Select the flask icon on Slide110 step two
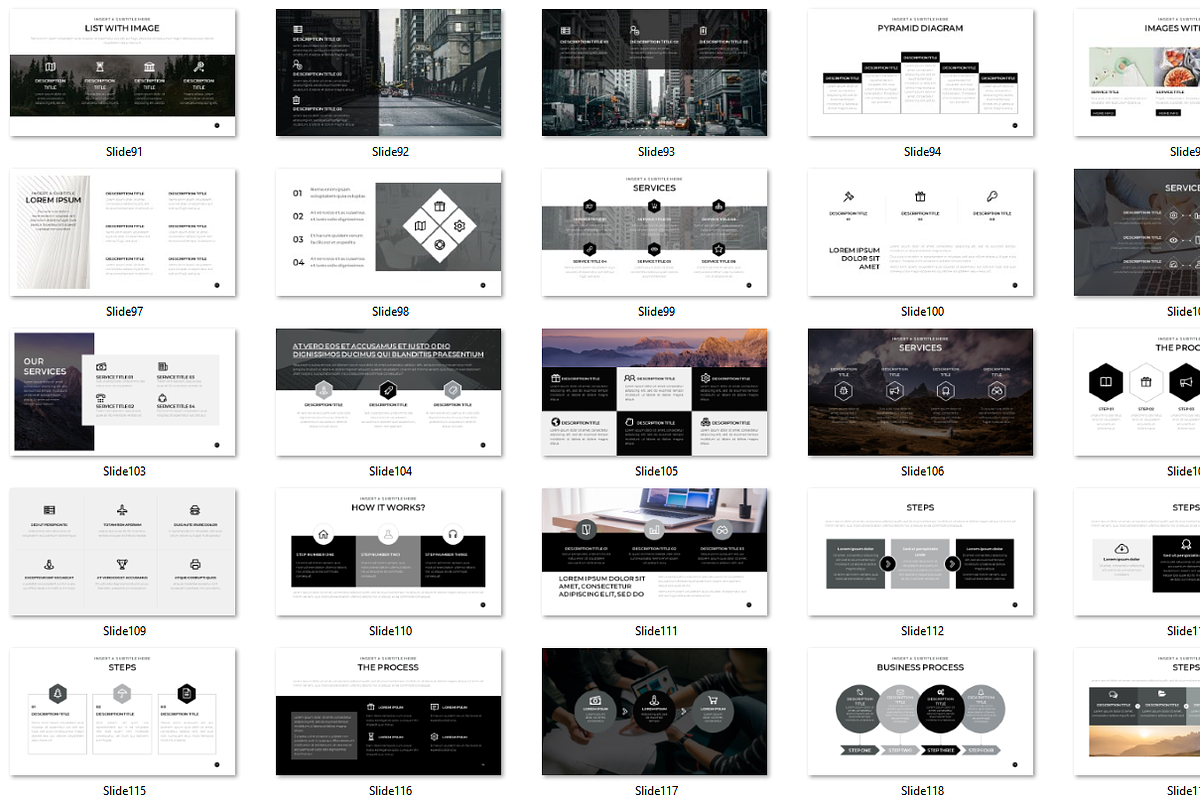The height and width of the screenshot is (800, 1200). click(388, 533)
